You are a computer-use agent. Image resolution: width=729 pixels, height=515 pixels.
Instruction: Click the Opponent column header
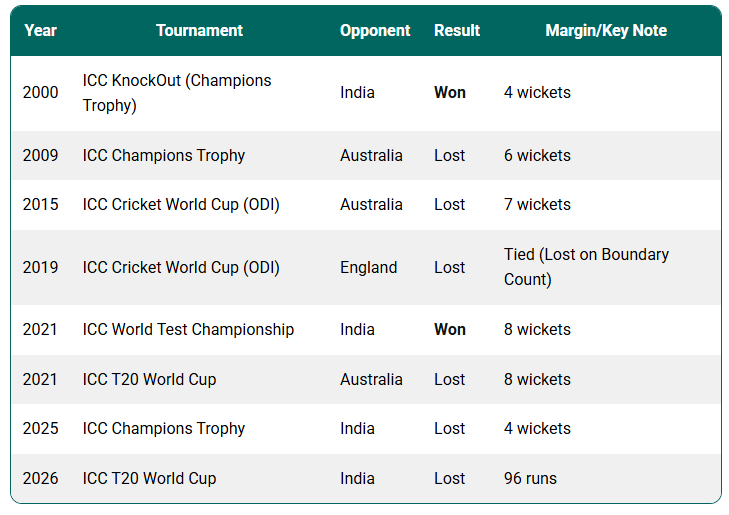point(375,30)
